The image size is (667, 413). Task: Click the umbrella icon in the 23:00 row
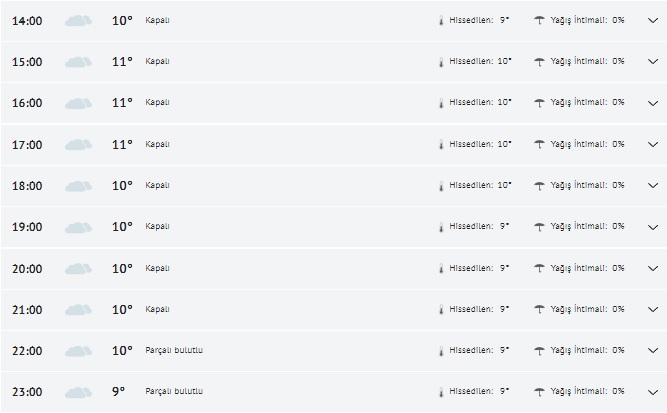(540, 391)
